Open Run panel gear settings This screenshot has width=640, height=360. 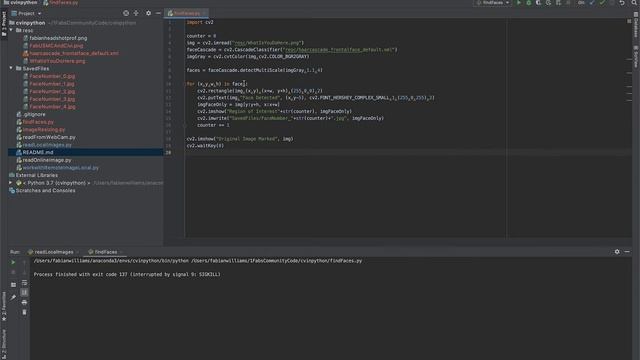[x=617, y=252]
